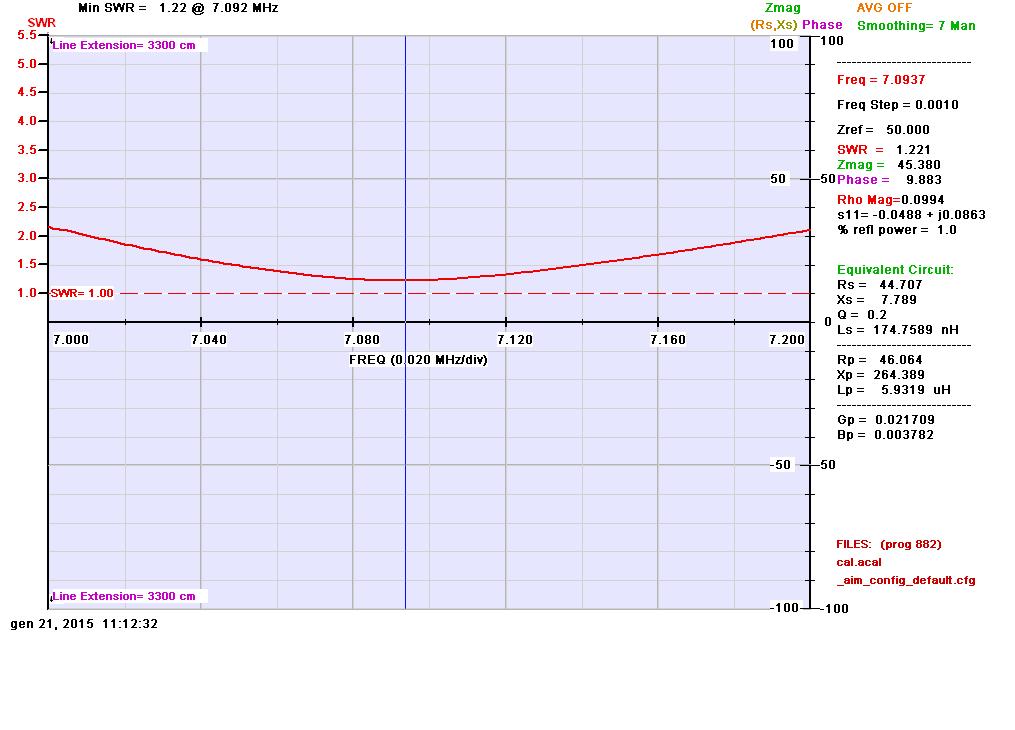
Task: Click the Zref = 50.000 value
Action: (883, 130)
